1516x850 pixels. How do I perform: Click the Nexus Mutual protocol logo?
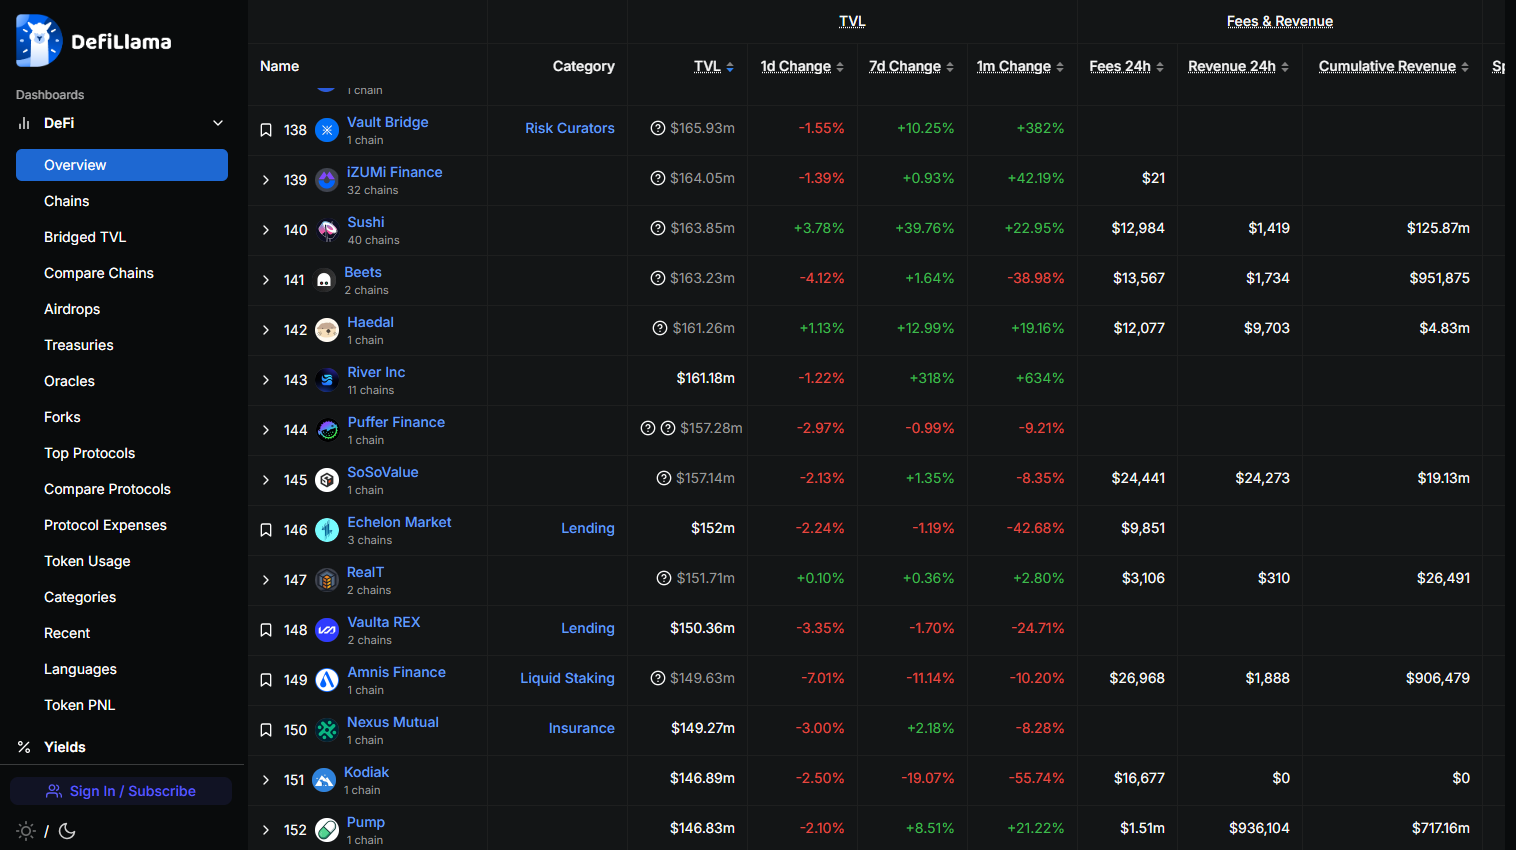tap(327, 730)
